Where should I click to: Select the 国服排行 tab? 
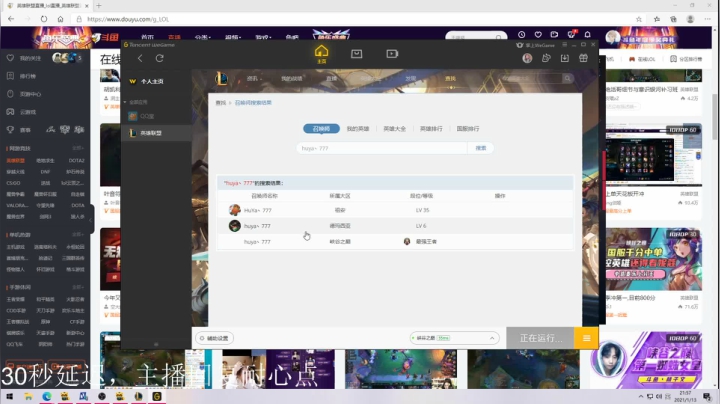[467, 129]
